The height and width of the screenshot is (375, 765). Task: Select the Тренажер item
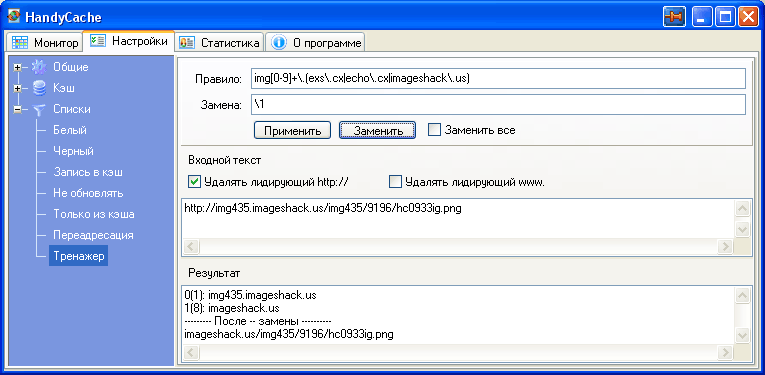(79, 256)
